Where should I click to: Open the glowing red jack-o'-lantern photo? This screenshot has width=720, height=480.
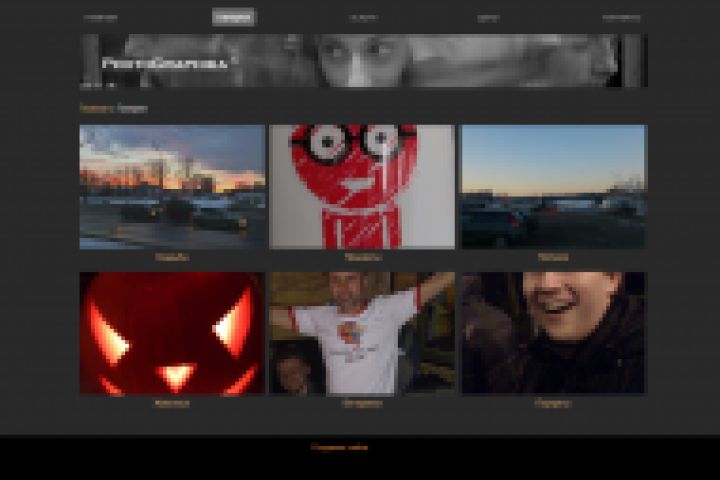[x=172, y=333]
